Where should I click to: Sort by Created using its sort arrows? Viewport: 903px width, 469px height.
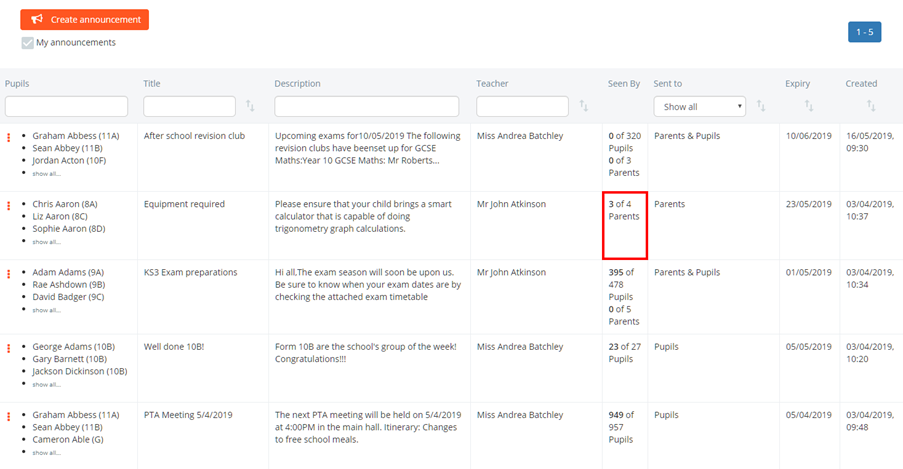pos(871,105)
